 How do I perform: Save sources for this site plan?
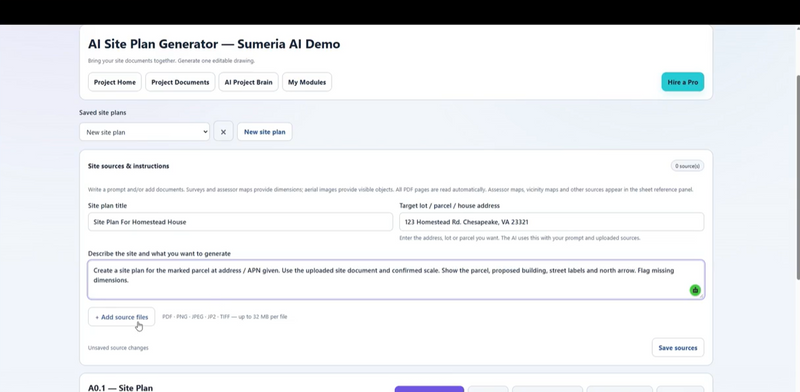(x=678, y=348)
